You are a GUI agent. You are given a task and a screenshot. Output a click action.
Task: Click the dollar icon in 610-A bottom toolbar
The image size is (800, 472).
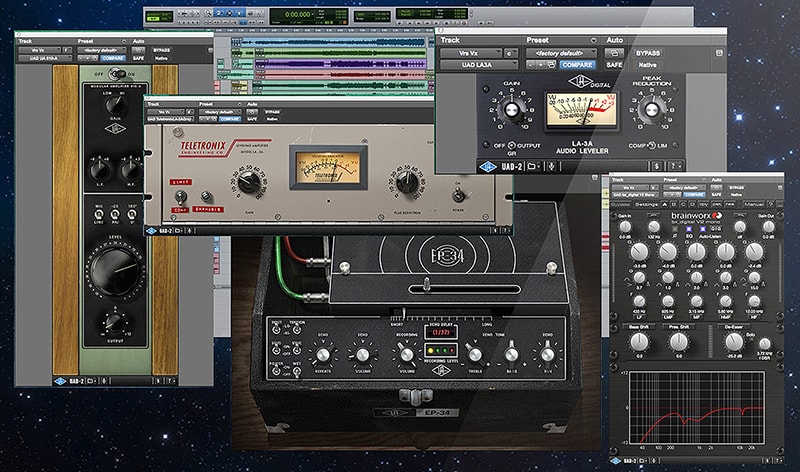[x=158, y=381]
